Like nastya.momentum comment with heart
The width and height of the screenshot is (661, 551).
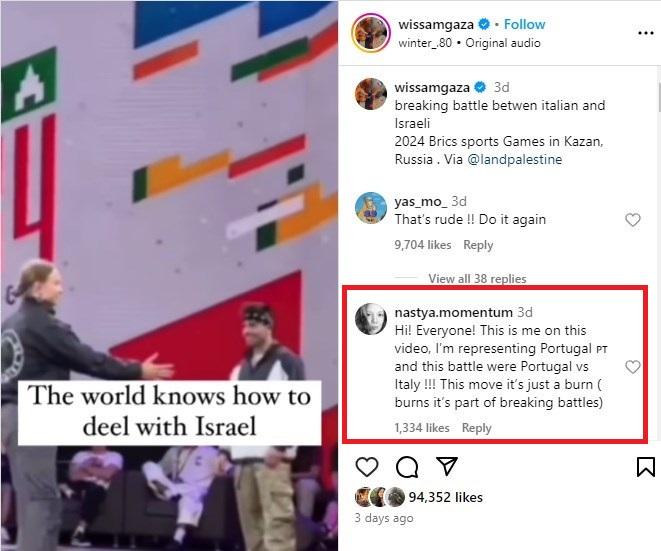tap(632, 367)
